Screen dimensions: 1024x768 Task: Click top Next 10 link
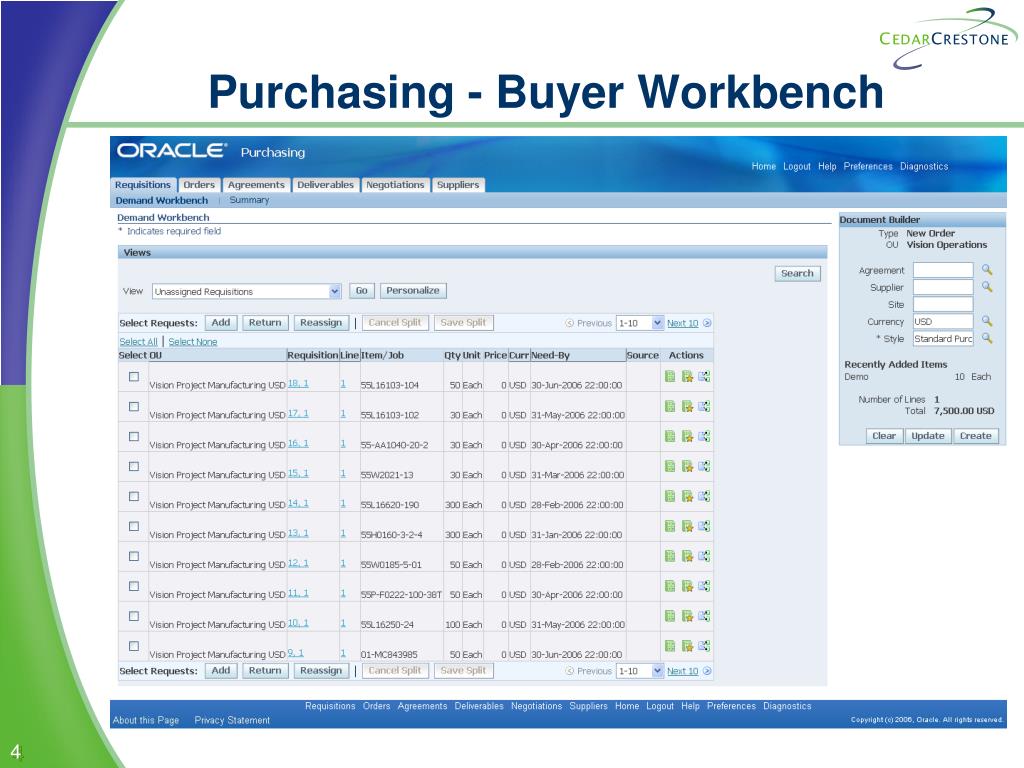tap(682, 323)
